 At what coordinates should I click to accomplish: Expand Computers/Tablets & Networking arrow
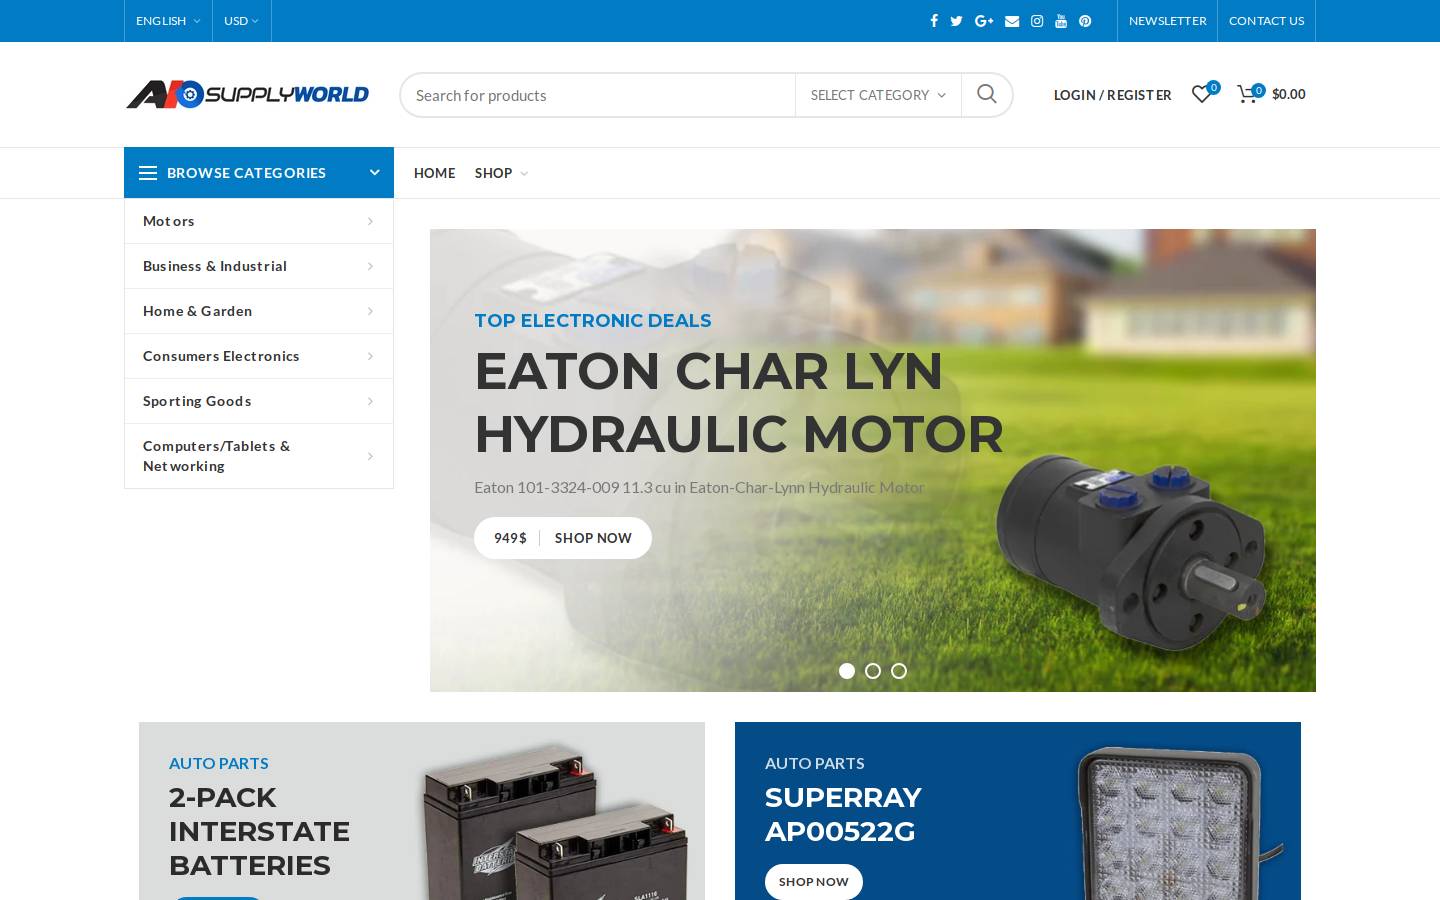(x=370, y=457)
